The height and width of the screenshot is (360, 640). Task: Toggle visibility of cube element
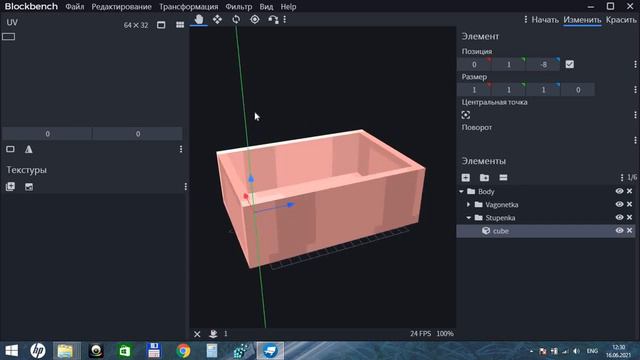(x=619, y=230)
